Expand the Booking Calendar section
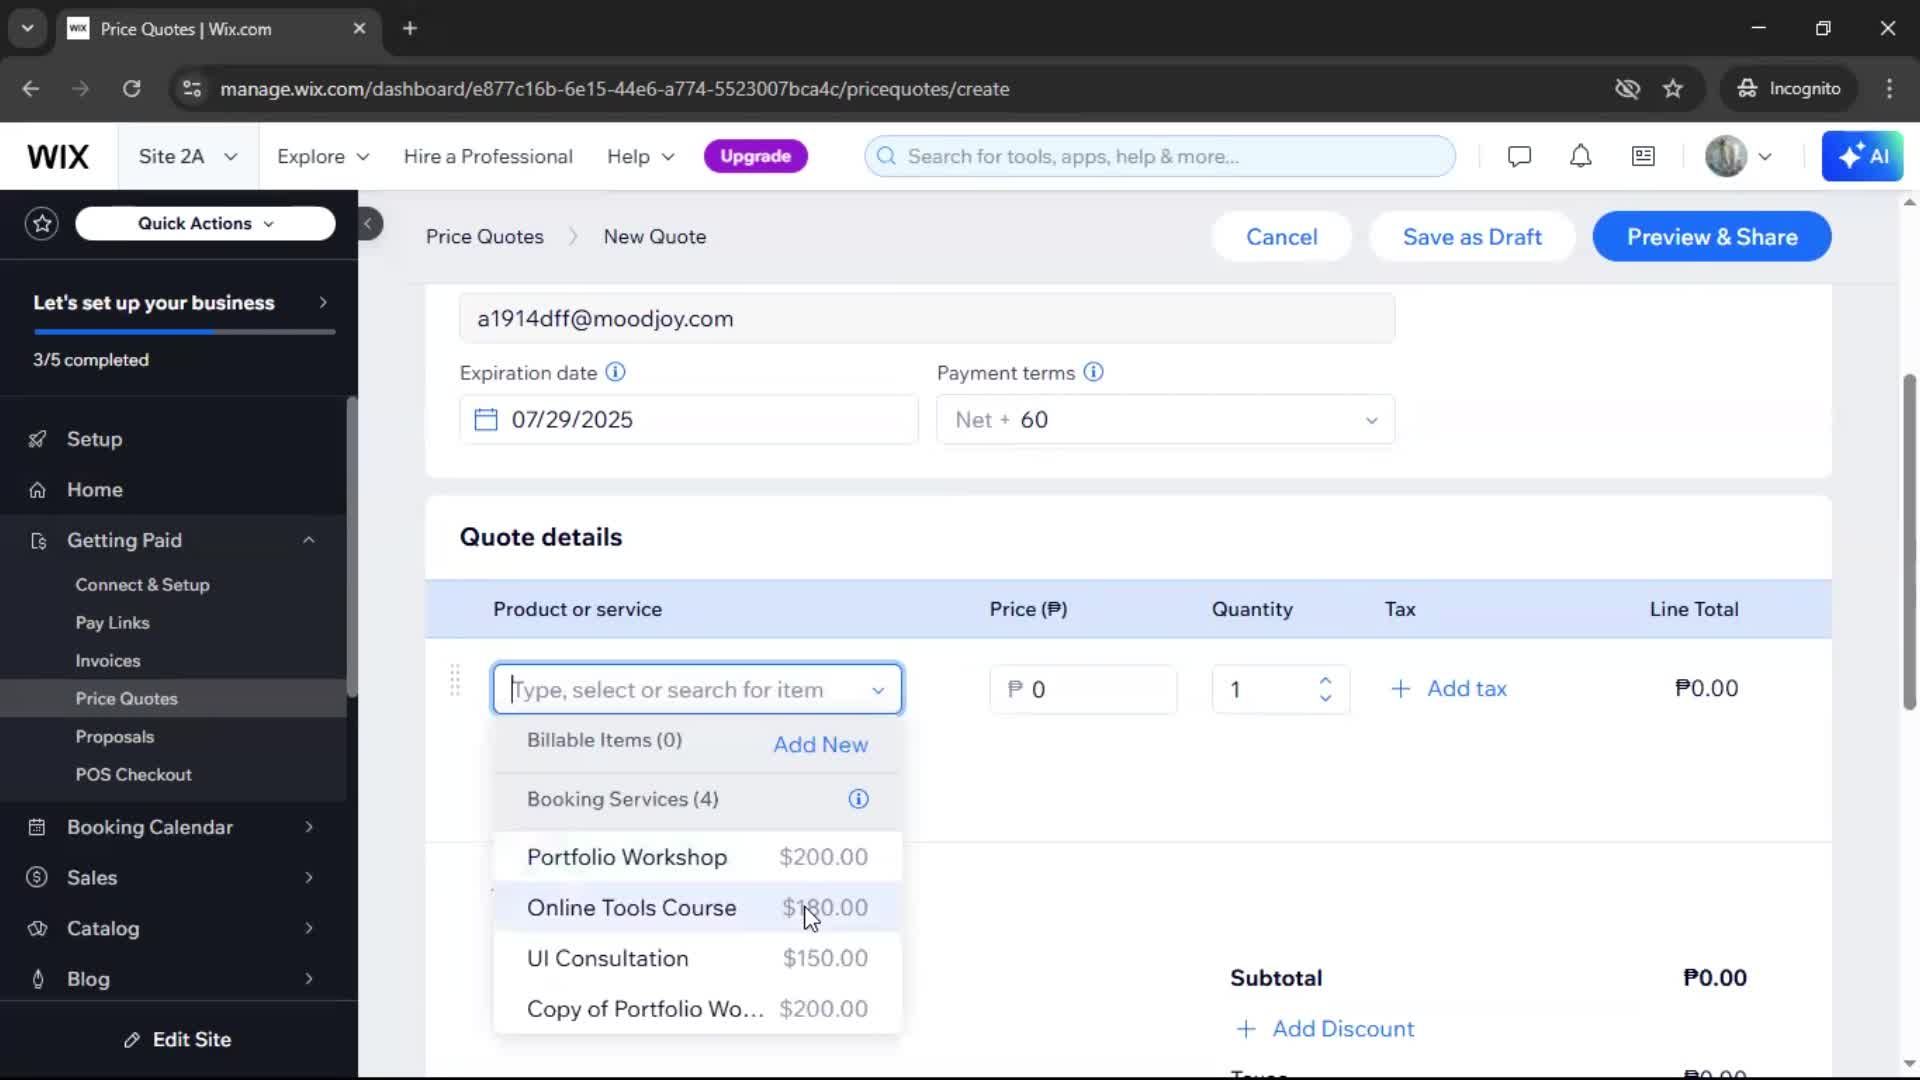 click(x=309, y=827)
